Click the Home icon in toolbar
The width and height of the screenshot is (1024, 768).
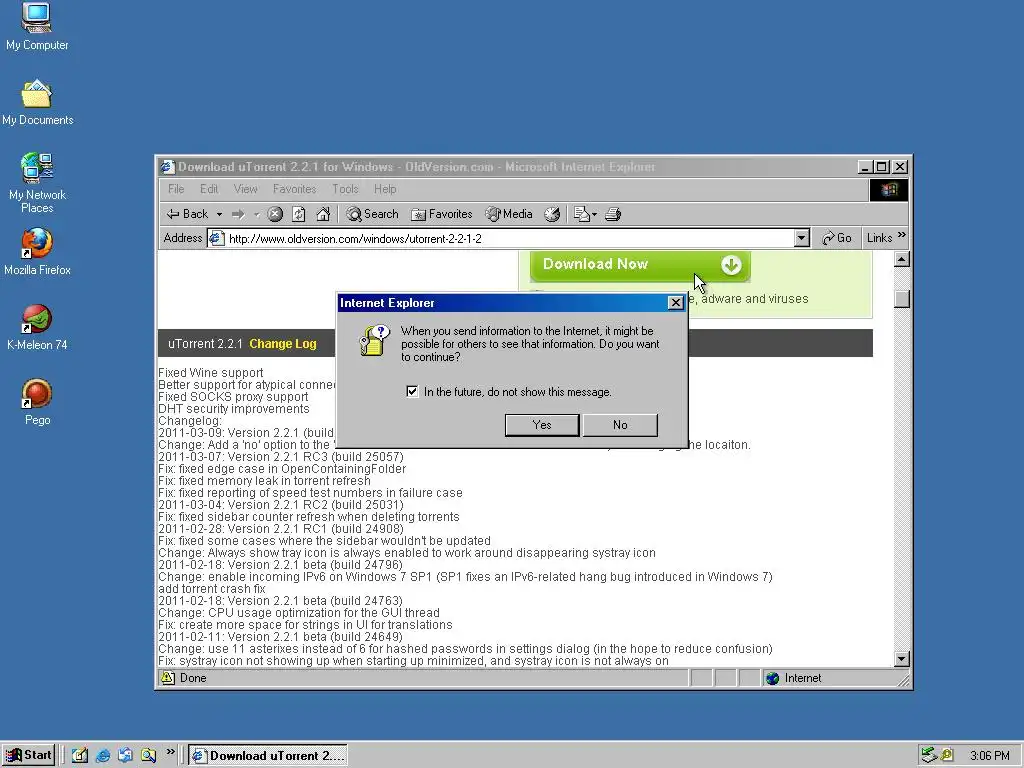pyautogui.click(x=323, y=214)
